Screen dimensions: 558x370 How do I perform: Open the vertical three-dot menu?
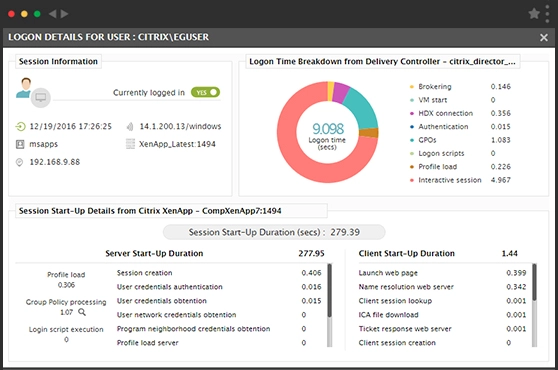click(x=547, y=14)
